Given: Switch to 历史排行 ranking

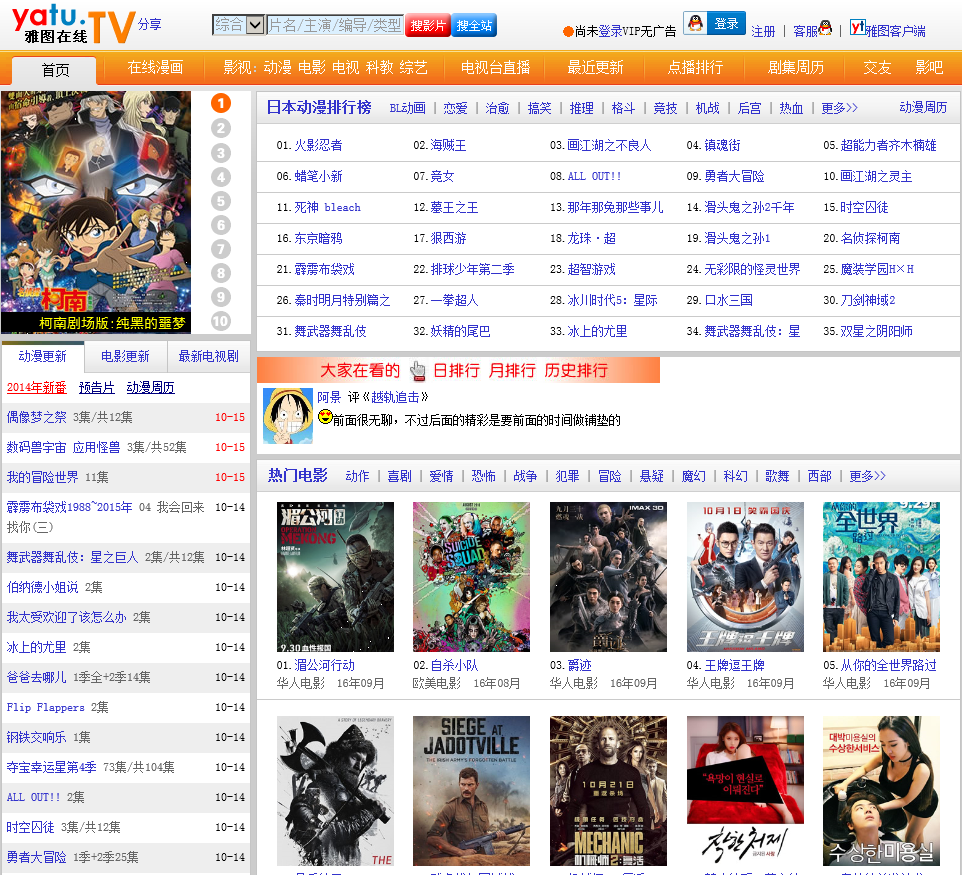Looking at the screenshot, I should (575, 371).
